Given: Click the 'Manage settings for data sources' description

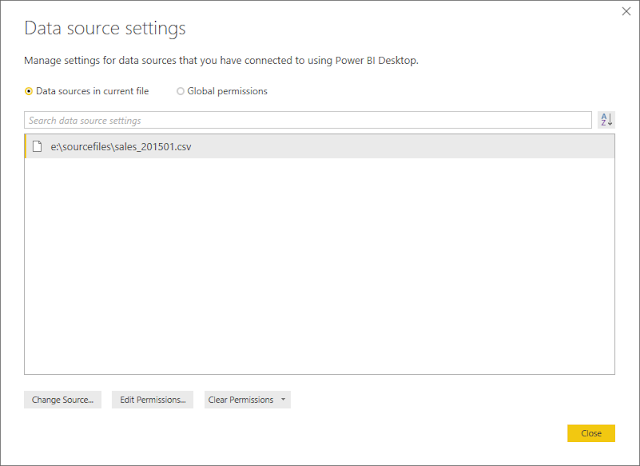Looking at the screenshot, I should click(221, 60).
